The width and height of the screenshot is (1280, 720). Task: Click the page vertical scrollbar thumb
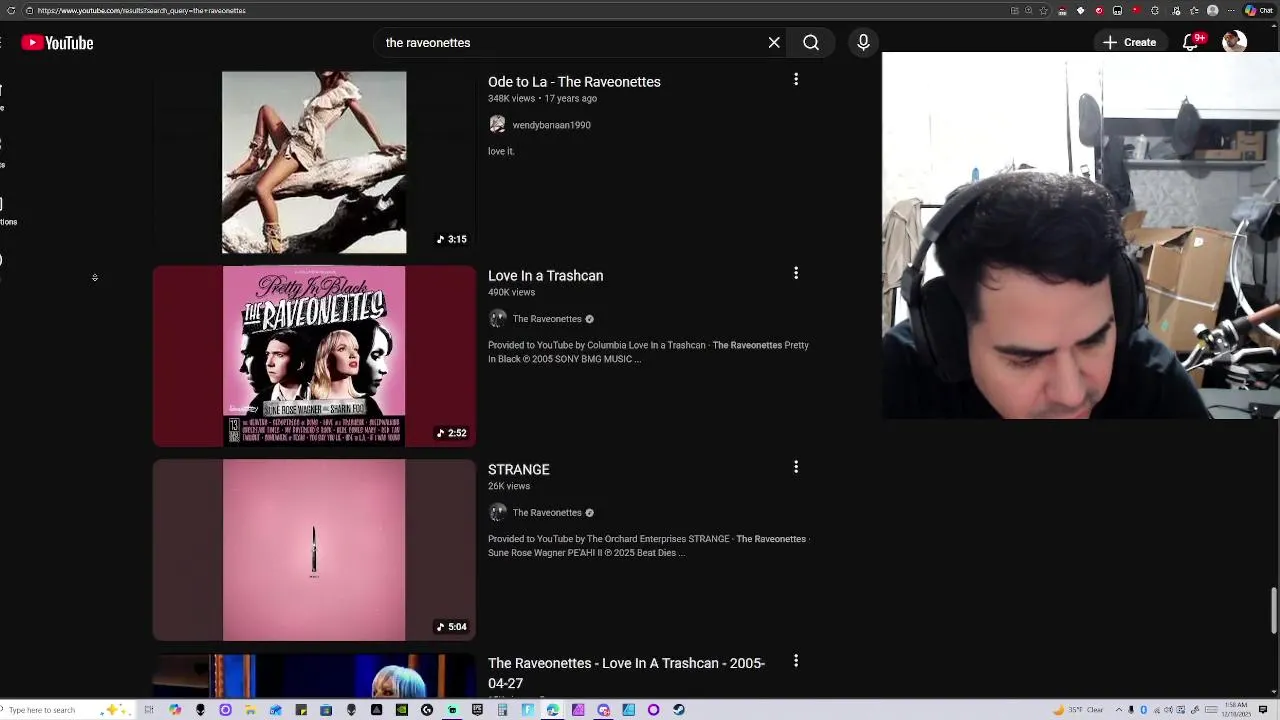1274,611
